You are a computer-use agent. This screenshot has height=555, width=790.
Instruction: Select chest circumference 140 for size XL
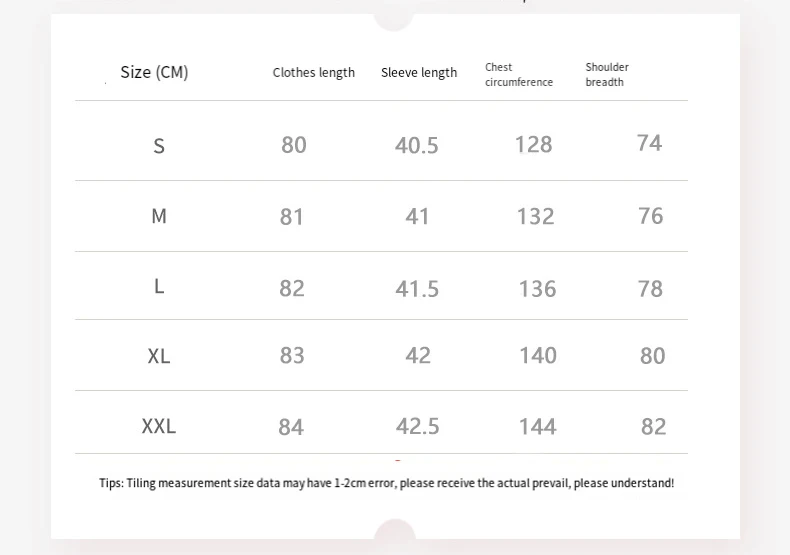[538, 356]
